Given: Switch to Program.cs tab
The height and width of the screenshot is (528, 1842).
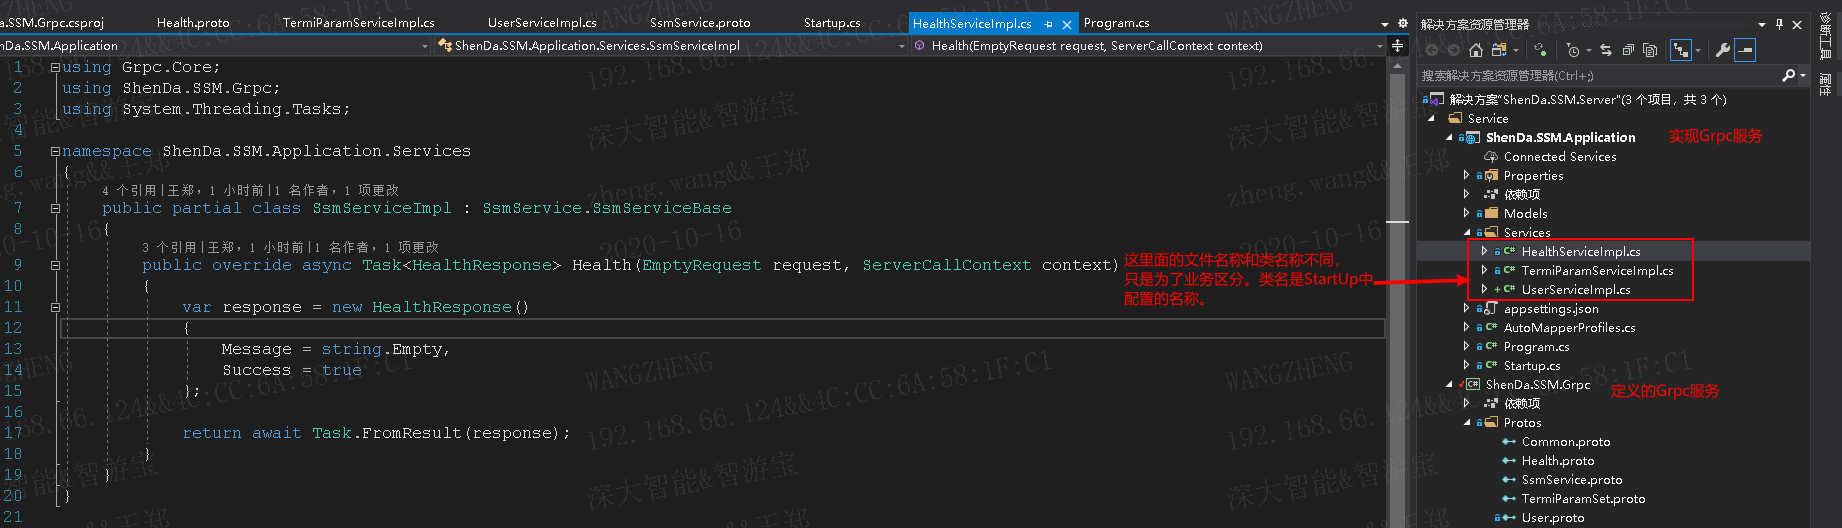Looking at the screenshot, I should pyautogui.click(x=1116, y=22).
